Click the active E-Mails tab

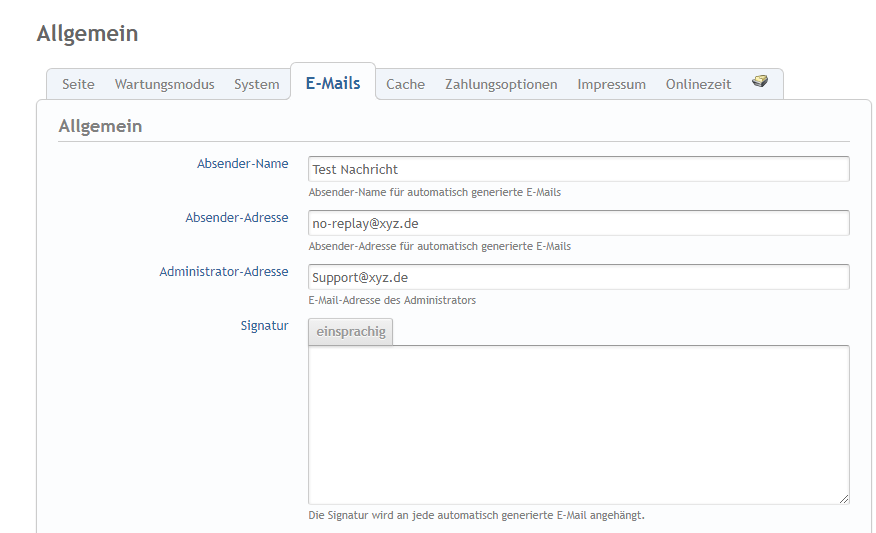[333, 83]
